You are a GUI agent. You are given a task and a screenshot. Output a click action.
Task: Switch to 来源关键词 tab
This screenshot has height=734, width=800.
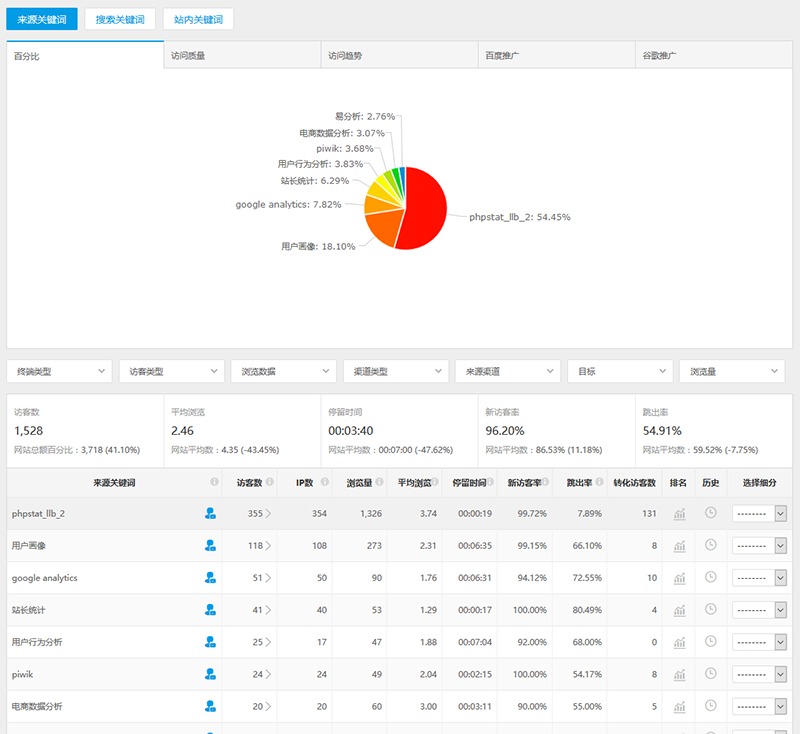tap(42, 19)
